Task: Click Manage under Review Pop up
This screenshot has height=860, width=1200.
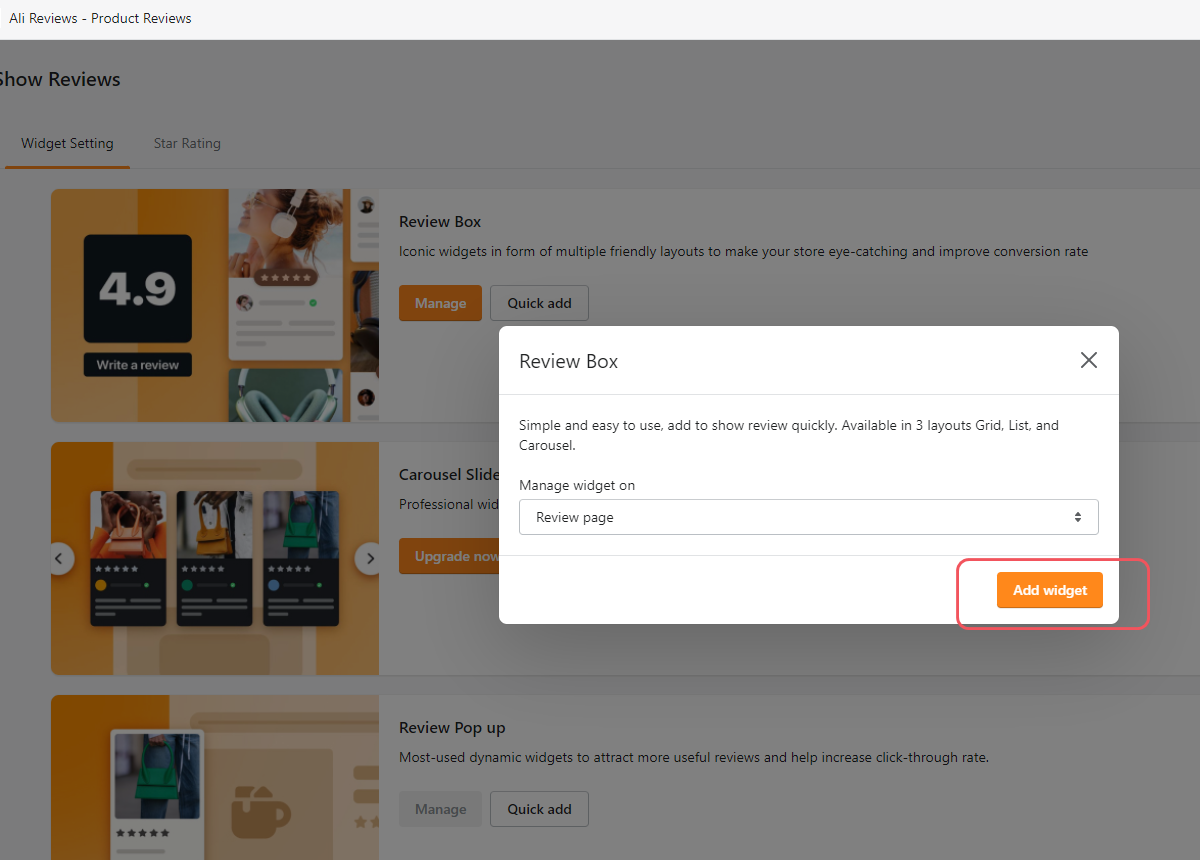Action: tap(440, 809)
